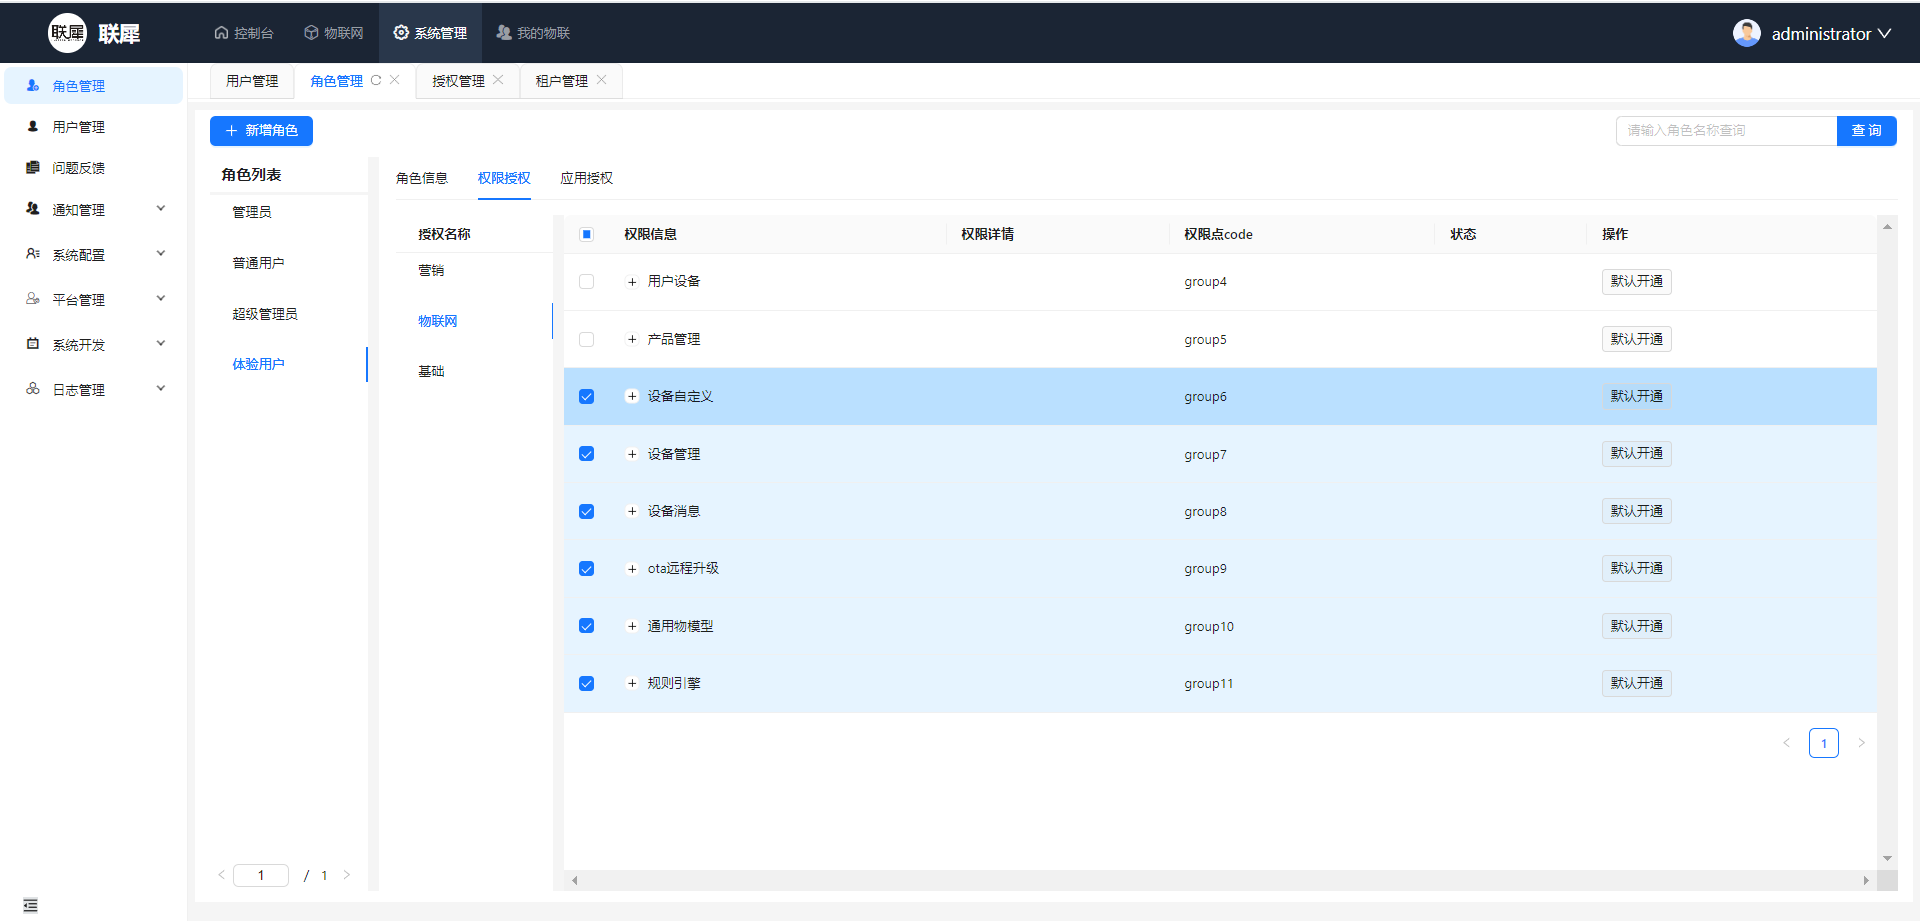
Task: Open 物联网 in the top navigation
Action: [334, 33]
